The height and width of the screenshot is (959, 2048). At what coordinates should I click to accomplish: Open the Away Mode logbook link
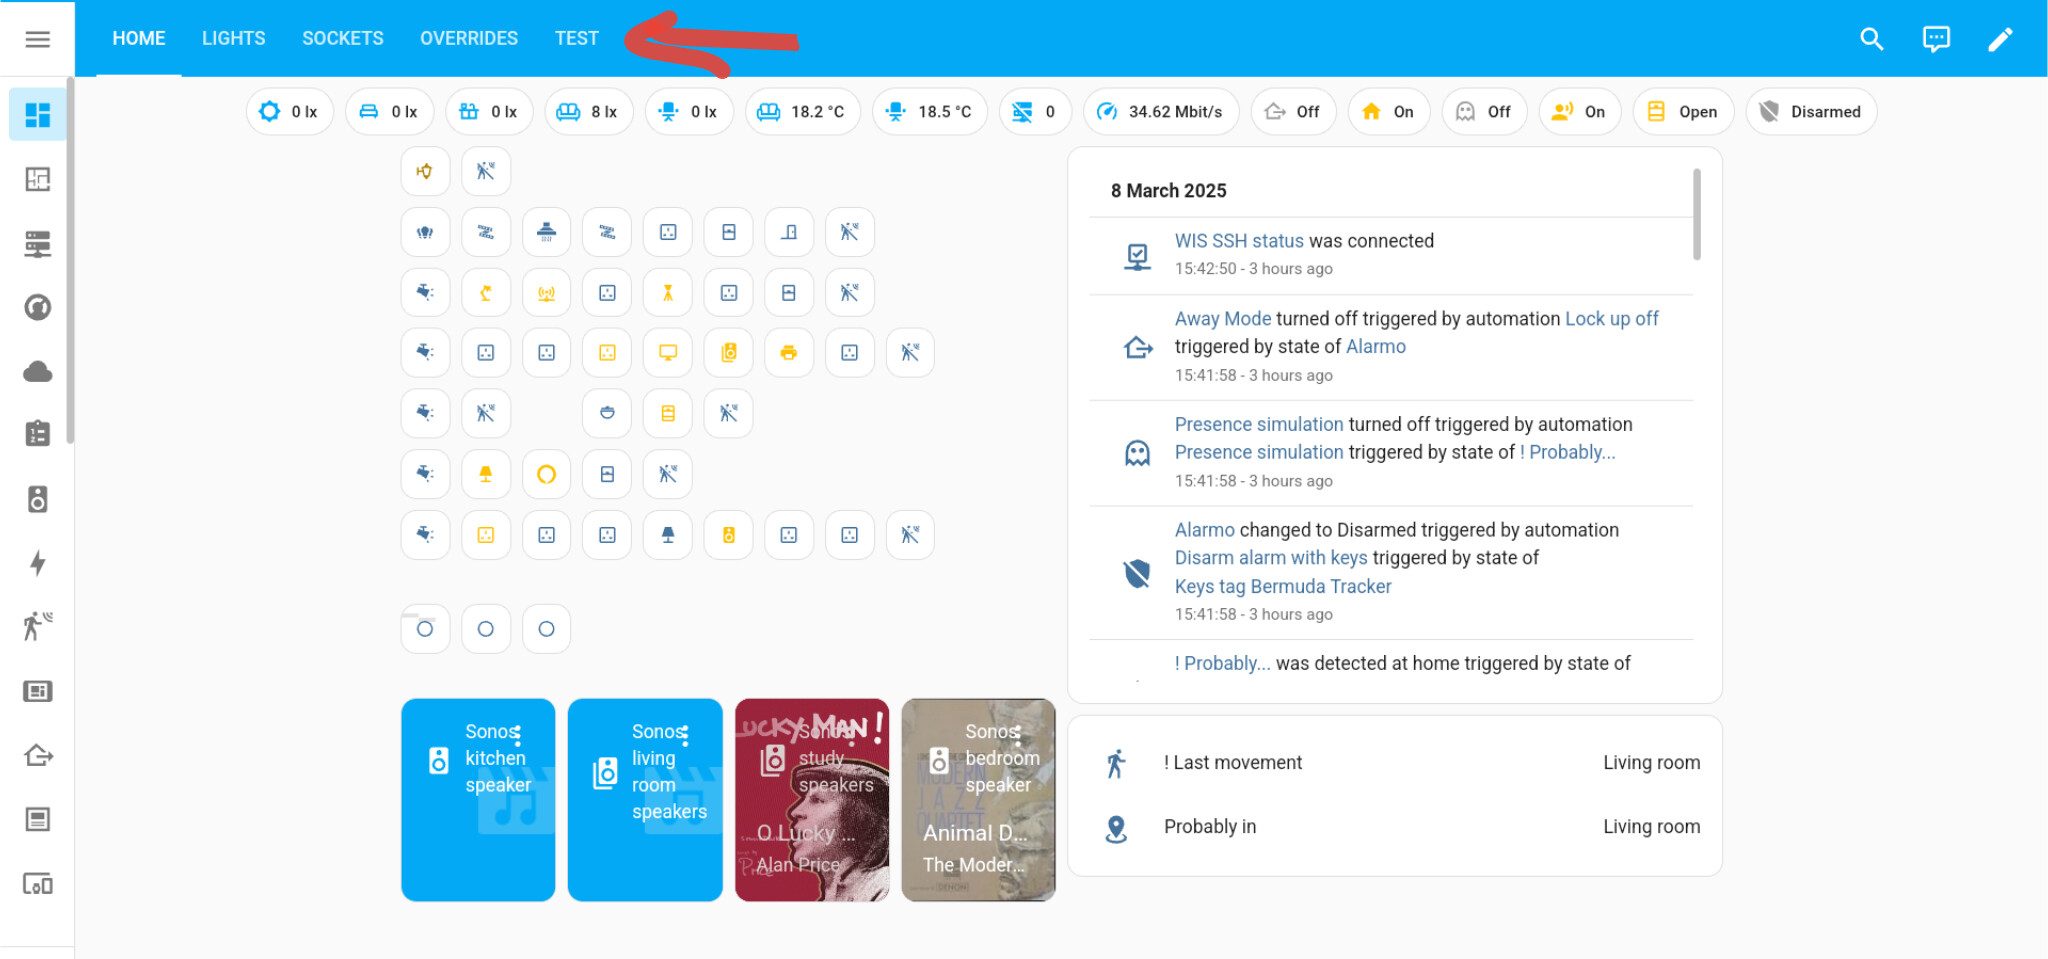tap(1223, 319)
